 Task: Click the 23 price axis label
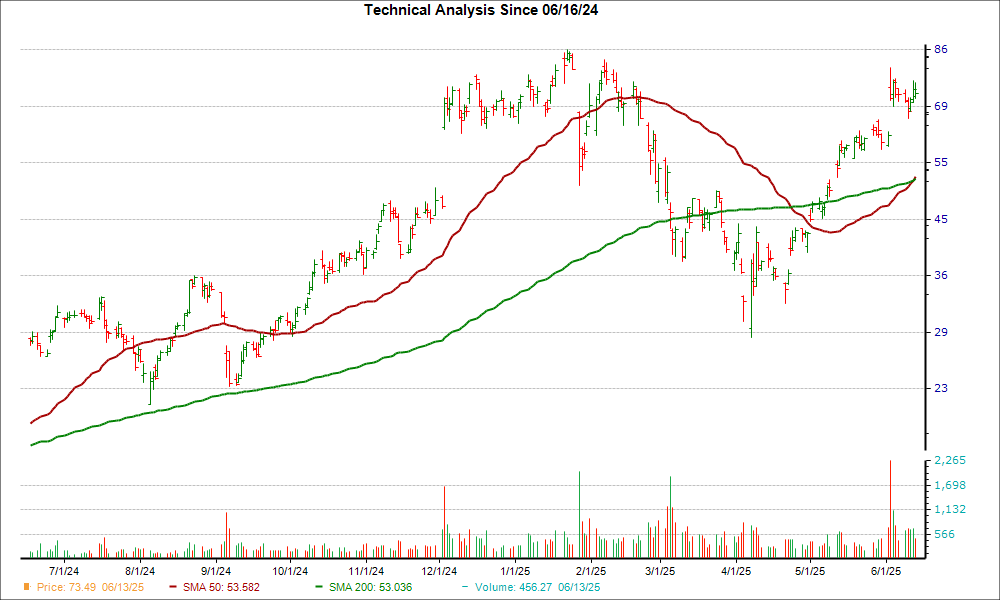pos(941,388)
